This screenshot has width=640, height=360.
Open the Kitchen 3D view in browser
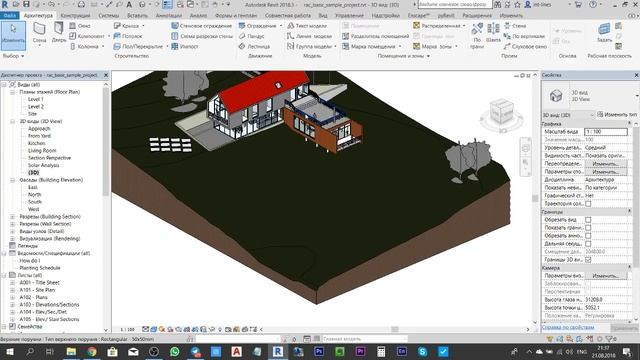(x=36, y=143)
